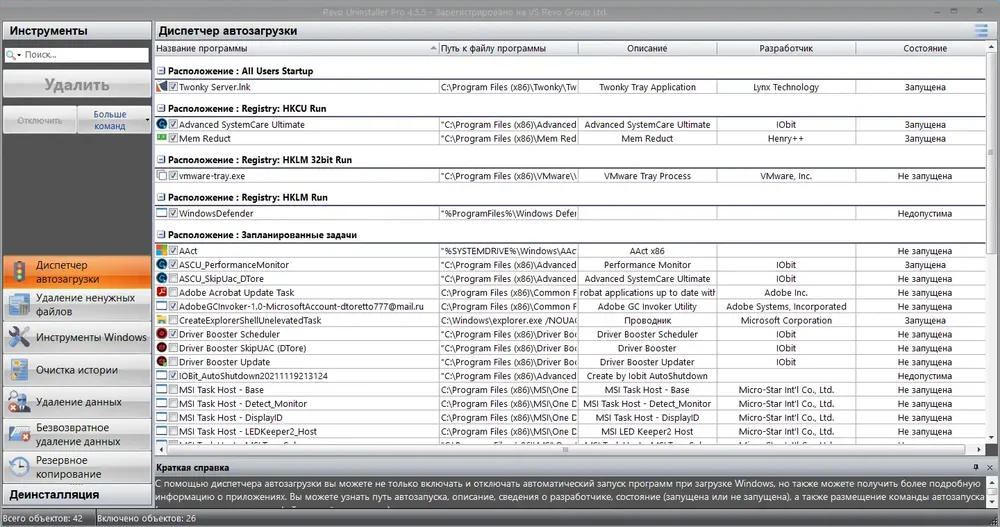Pin the Краткая справка help panel
This screenshot has width=1000, height=527.
pos(976,467)
